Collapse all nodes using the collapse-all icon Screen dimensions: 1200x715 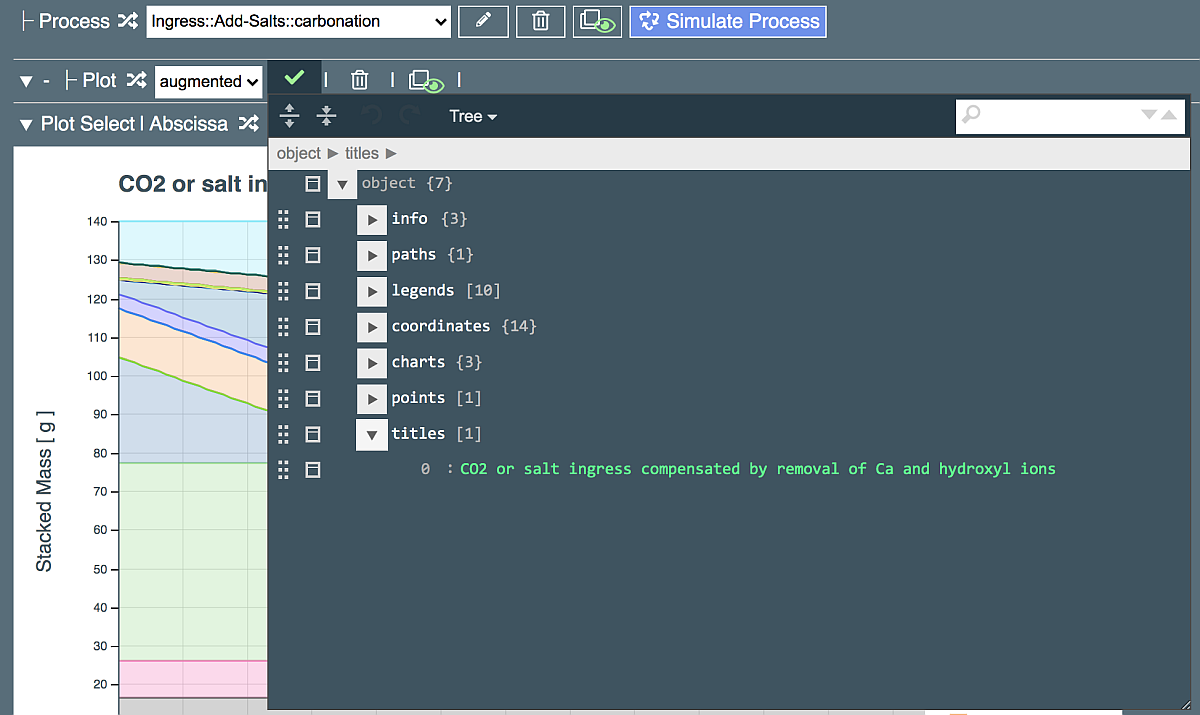(326, 116)
